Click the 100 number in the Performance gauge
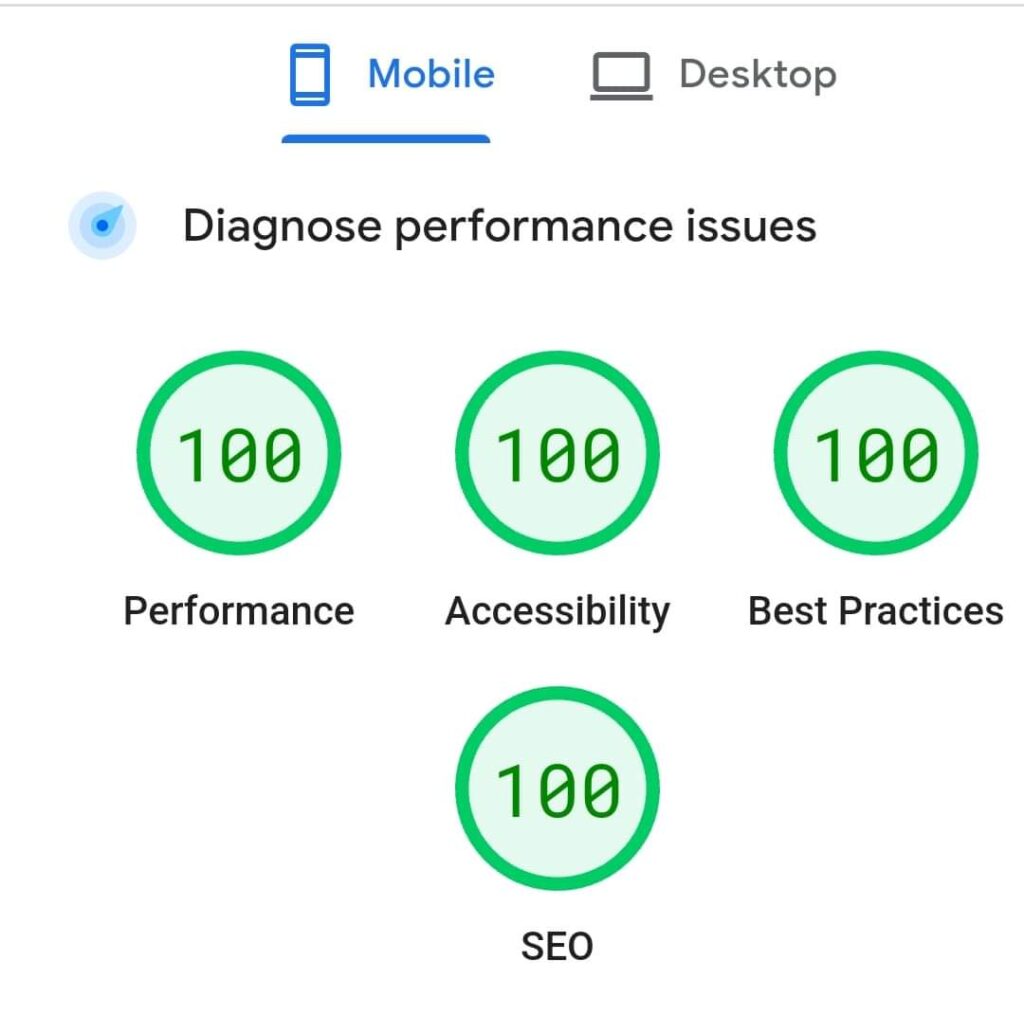1024x1015 pixels. tap(239, 455)
